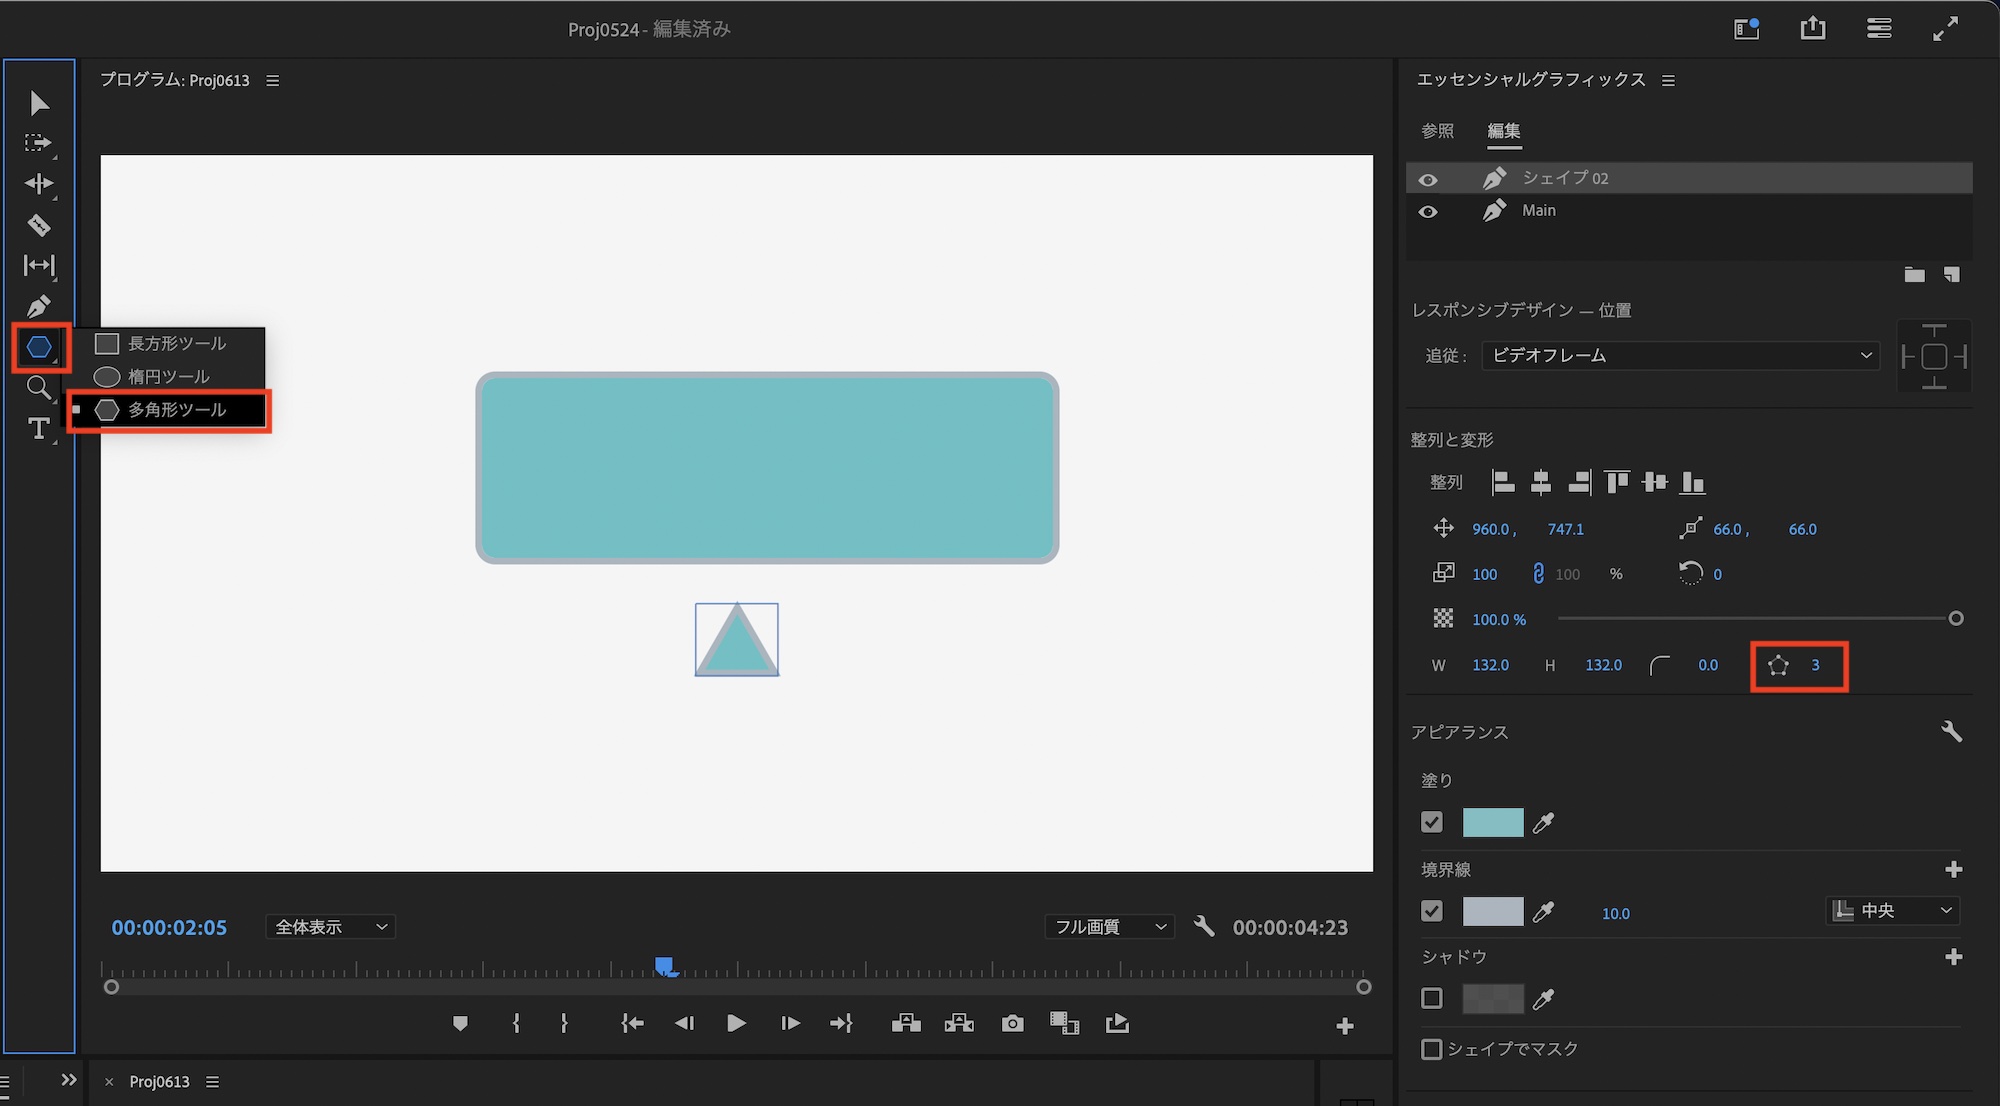Click the Export Frame camera icon

[1012, 1023]
